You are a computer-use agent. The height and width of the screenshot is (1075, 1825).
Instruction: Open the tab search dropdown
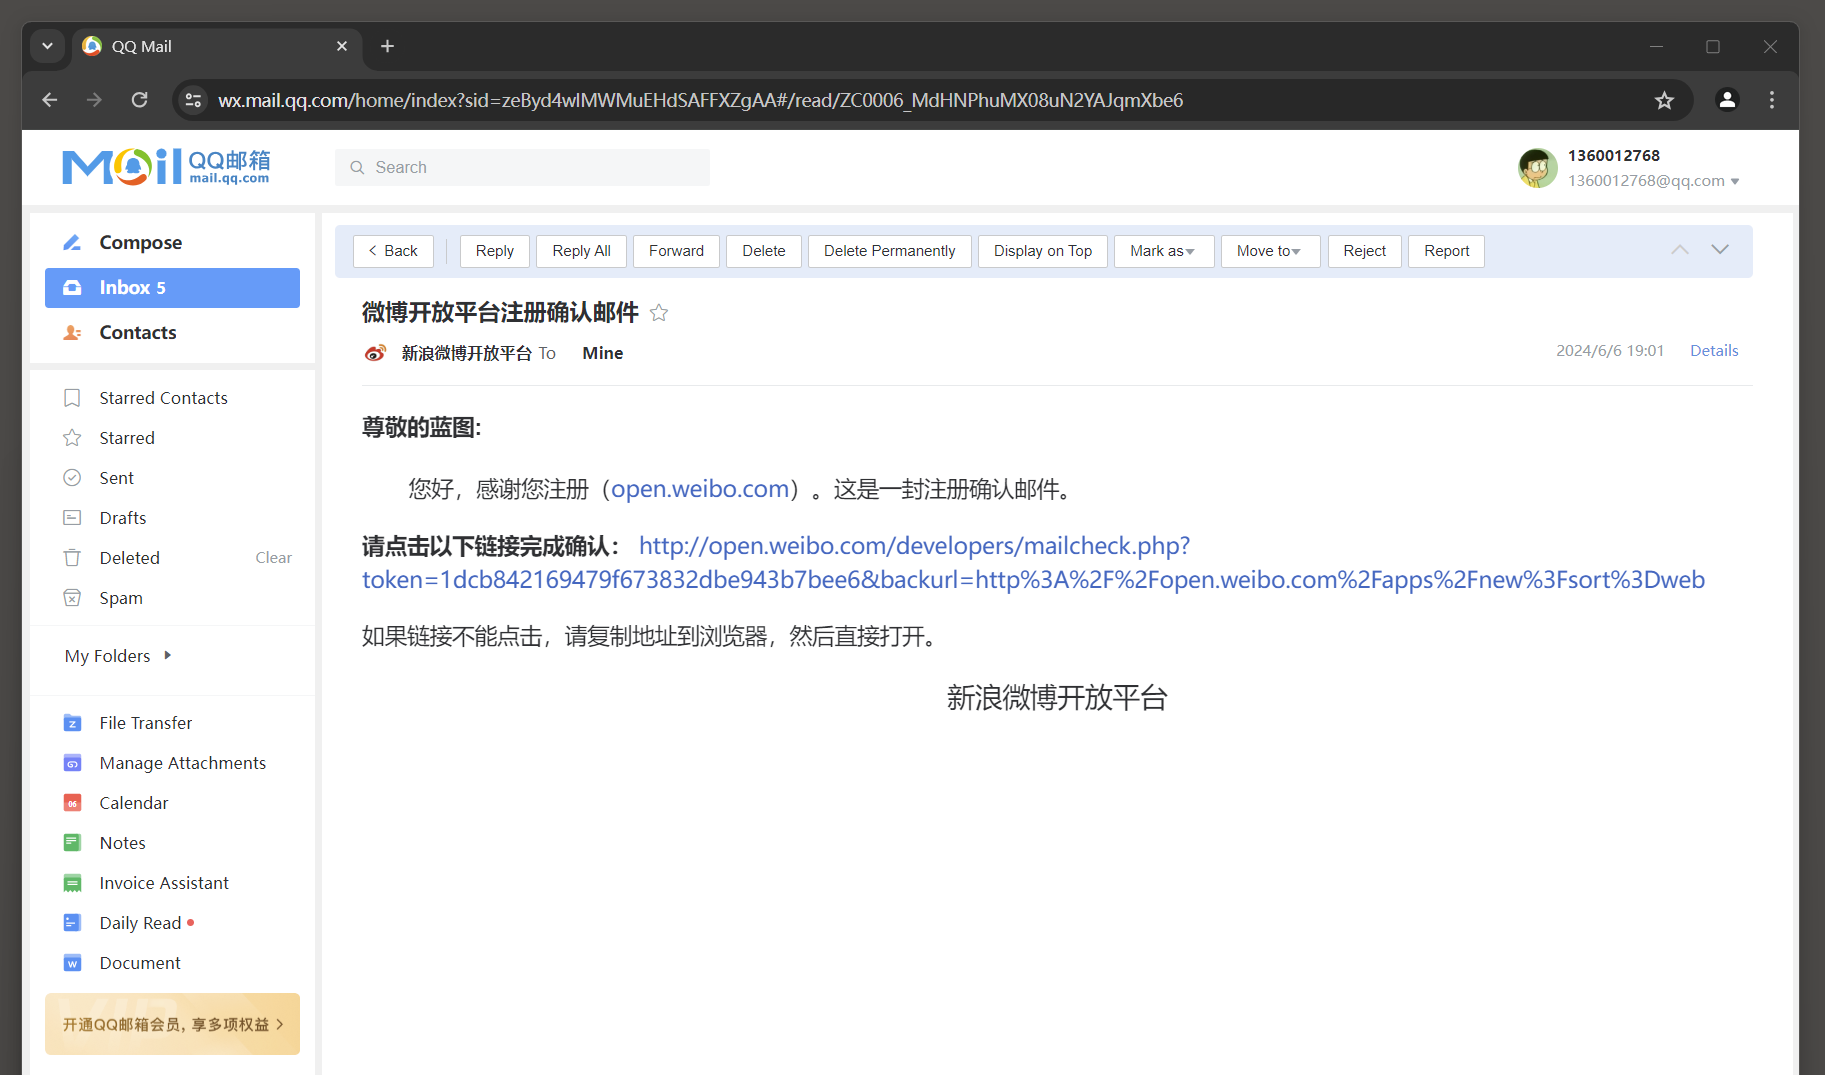47,46
